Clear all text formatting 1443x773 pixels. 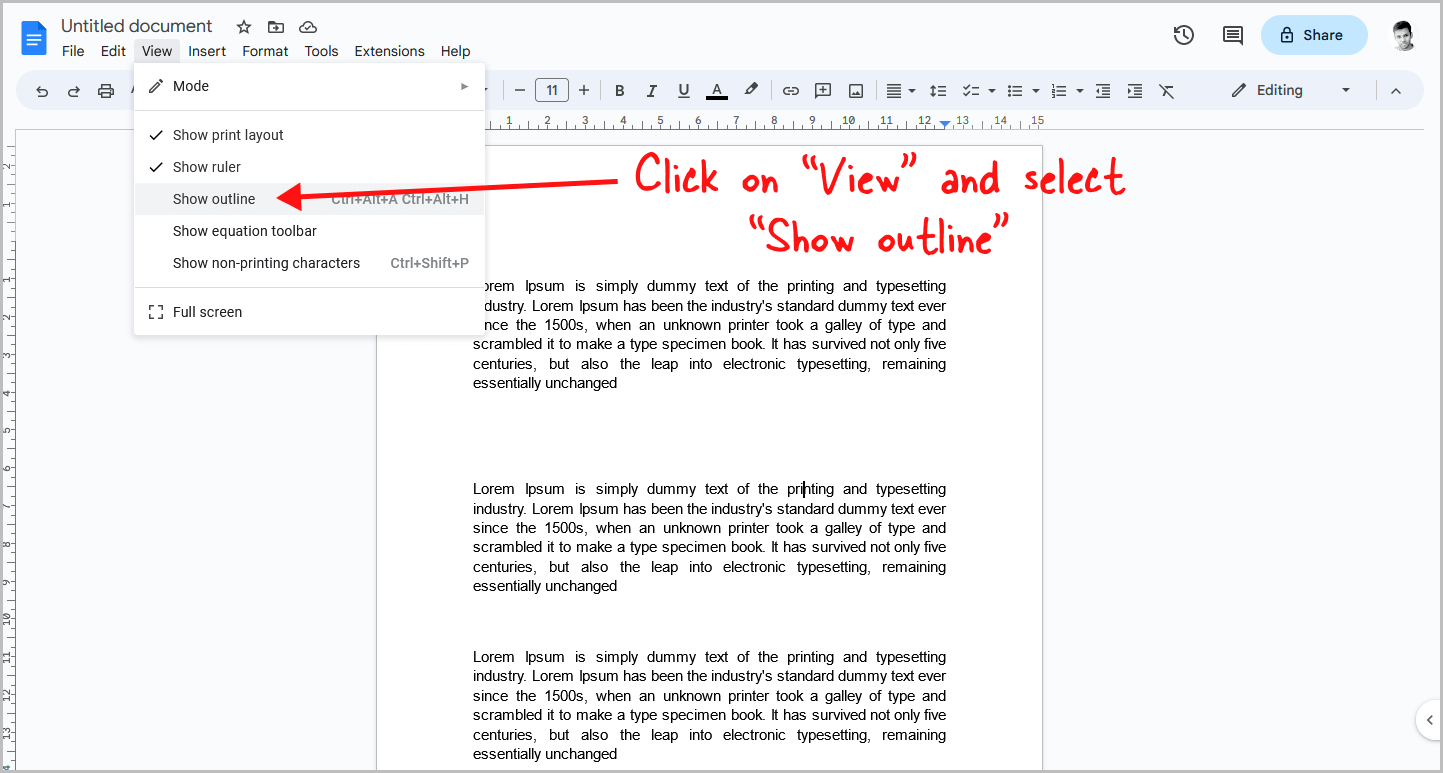point(1166,90)
